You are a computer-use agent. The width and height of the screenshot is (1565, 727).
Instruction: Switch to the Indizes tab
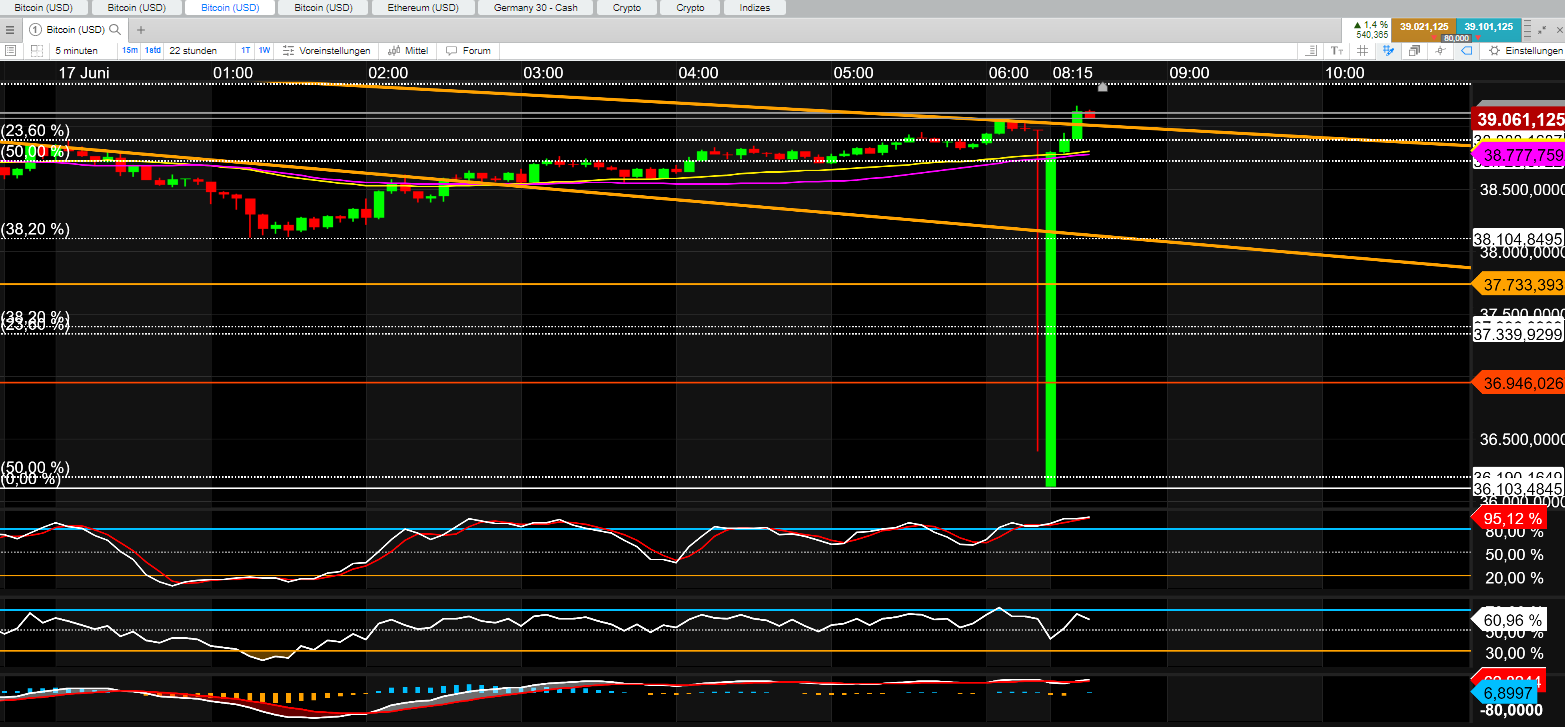point(753,7)
